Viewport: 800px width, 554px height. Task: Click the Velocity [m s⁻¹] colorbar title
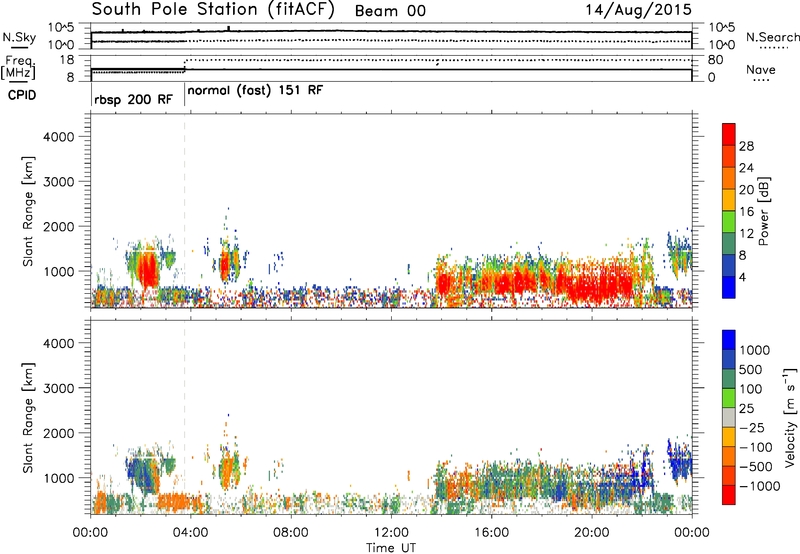click(790, 417)
